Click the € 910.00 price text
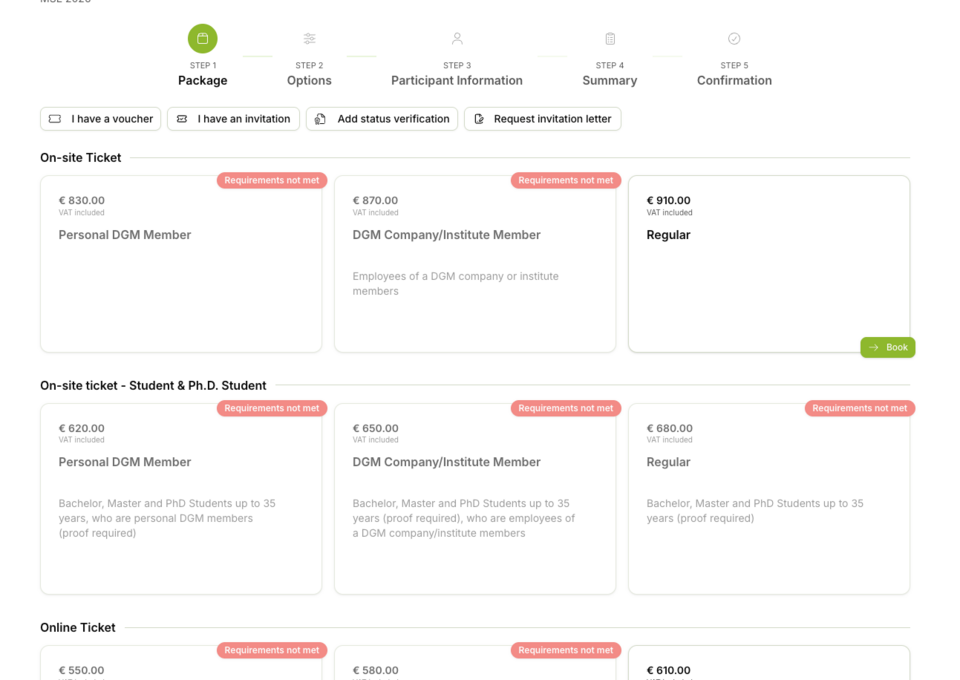The height and width of the screenshot is (680, 960). (x=669, y=200)
